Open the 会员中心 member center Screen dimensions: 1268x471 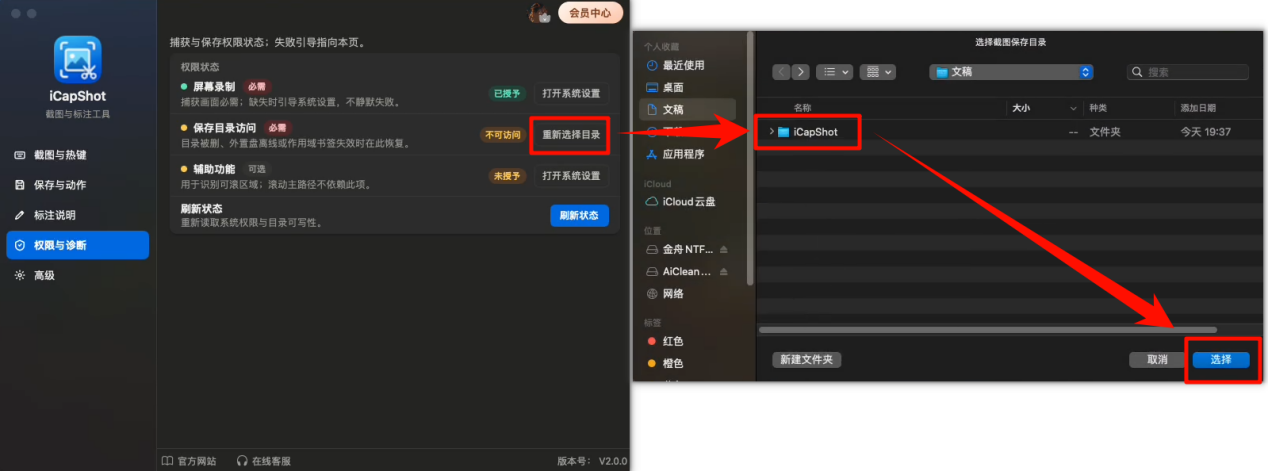590,13
